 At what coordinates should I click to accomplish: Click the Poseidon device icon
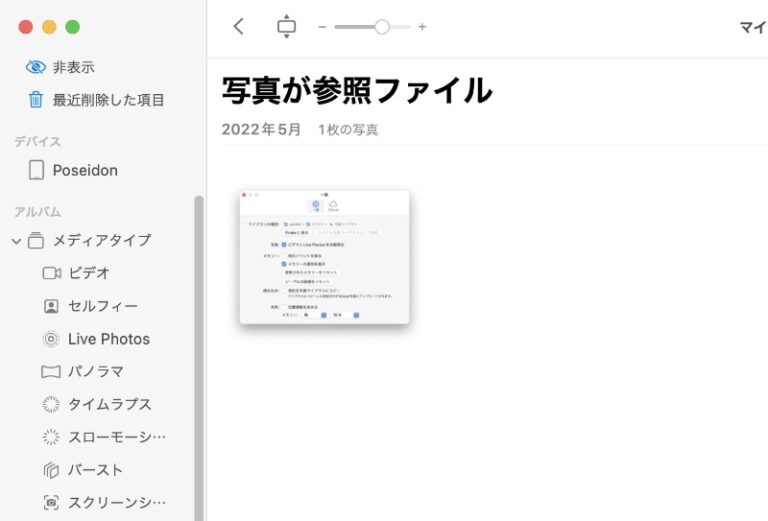pos(36,170)
